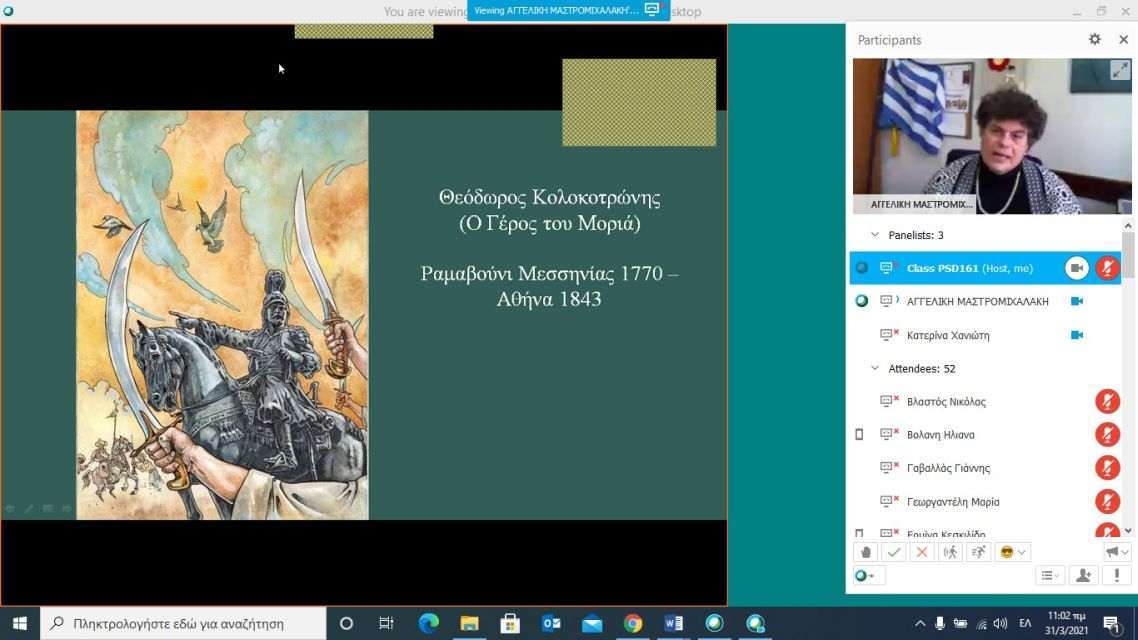Switch the ΕΛ keyboard language indicator

tap(1025, 623)
